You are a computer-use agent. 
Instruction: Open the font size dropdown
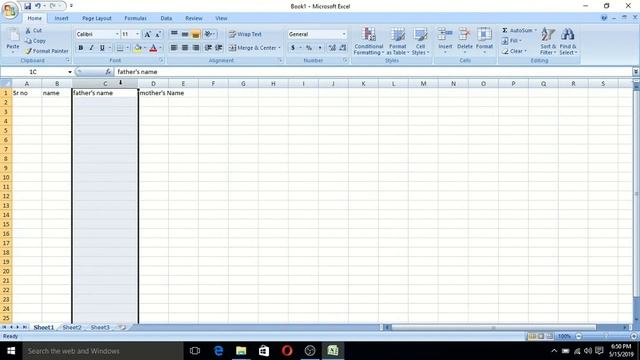tap(138, 34)
